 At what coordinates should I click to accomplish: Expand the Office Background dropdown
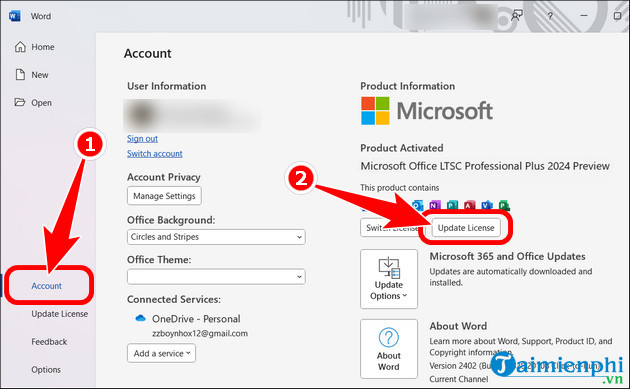(x=216, y=237)
